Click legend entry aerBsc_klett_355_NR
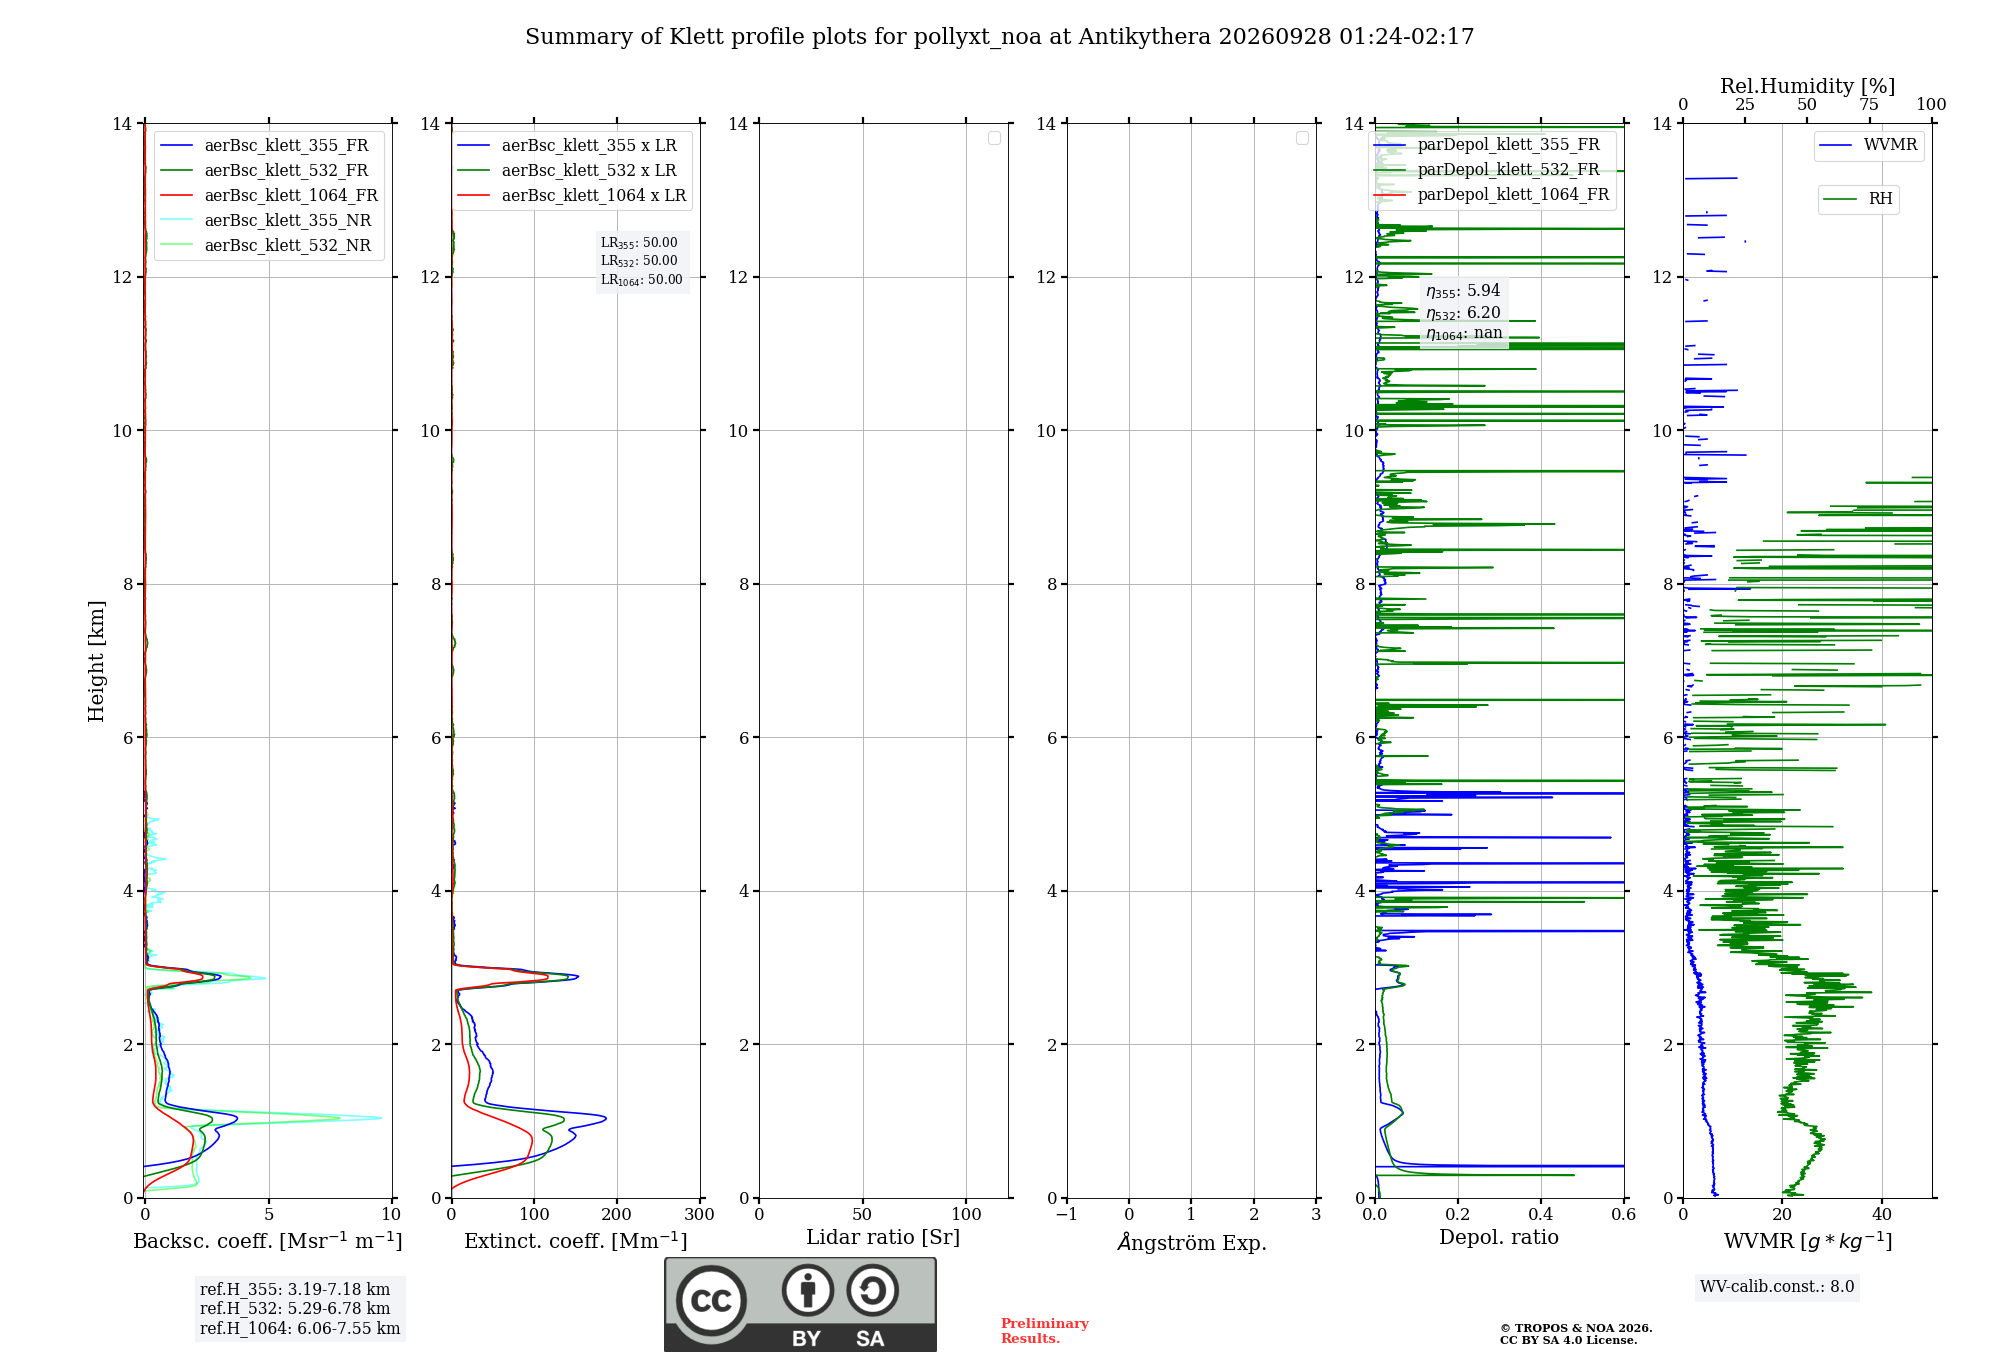Screen dimensions: 2000x1360 [266, 220]
